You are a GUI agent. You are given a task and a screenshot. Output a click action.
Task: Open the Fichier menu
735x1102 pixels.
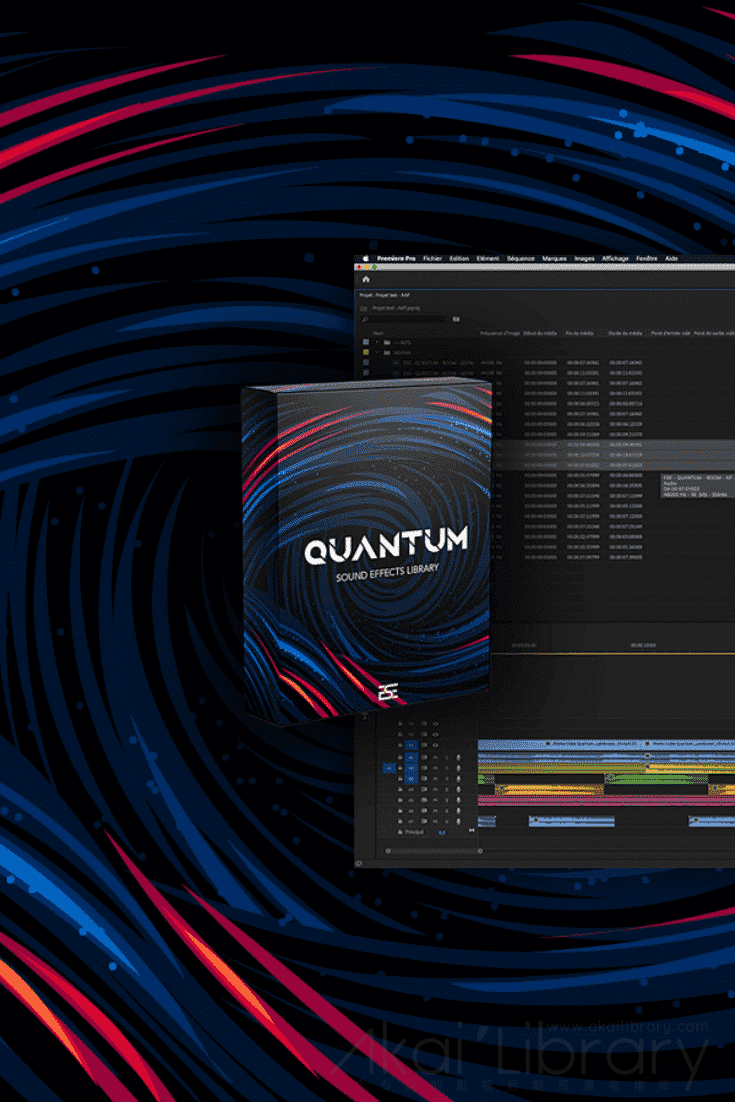click(x=432, y=259)
